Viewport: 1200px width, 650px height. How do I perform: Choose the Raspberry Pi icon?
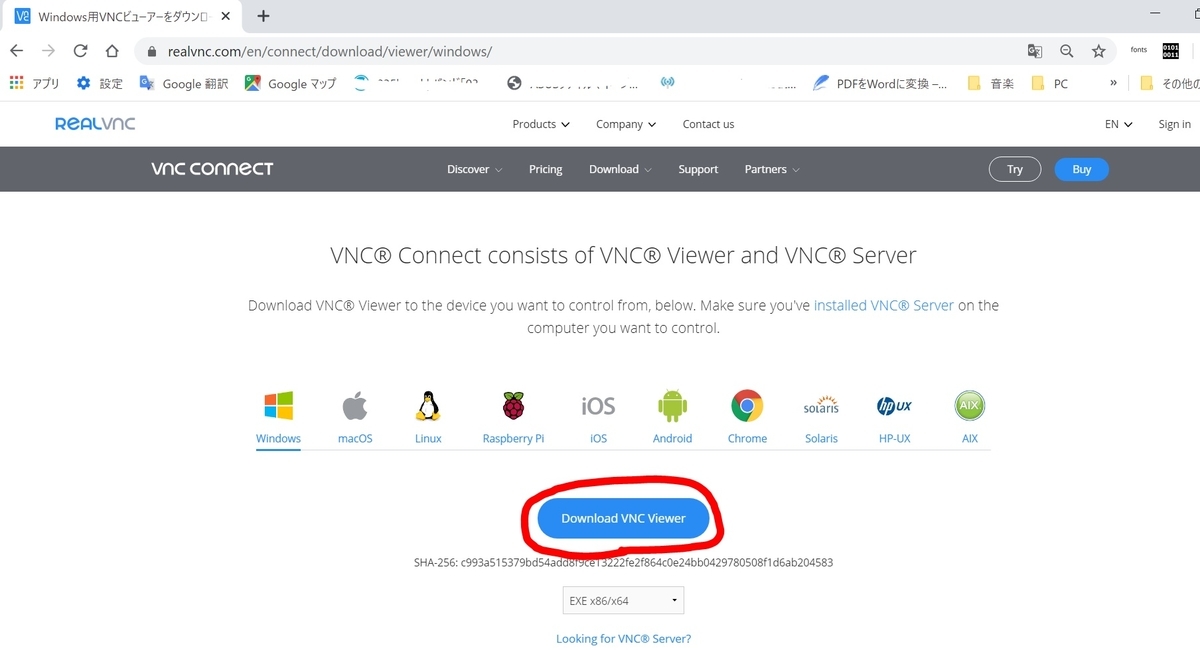click(x=513, y=405)
